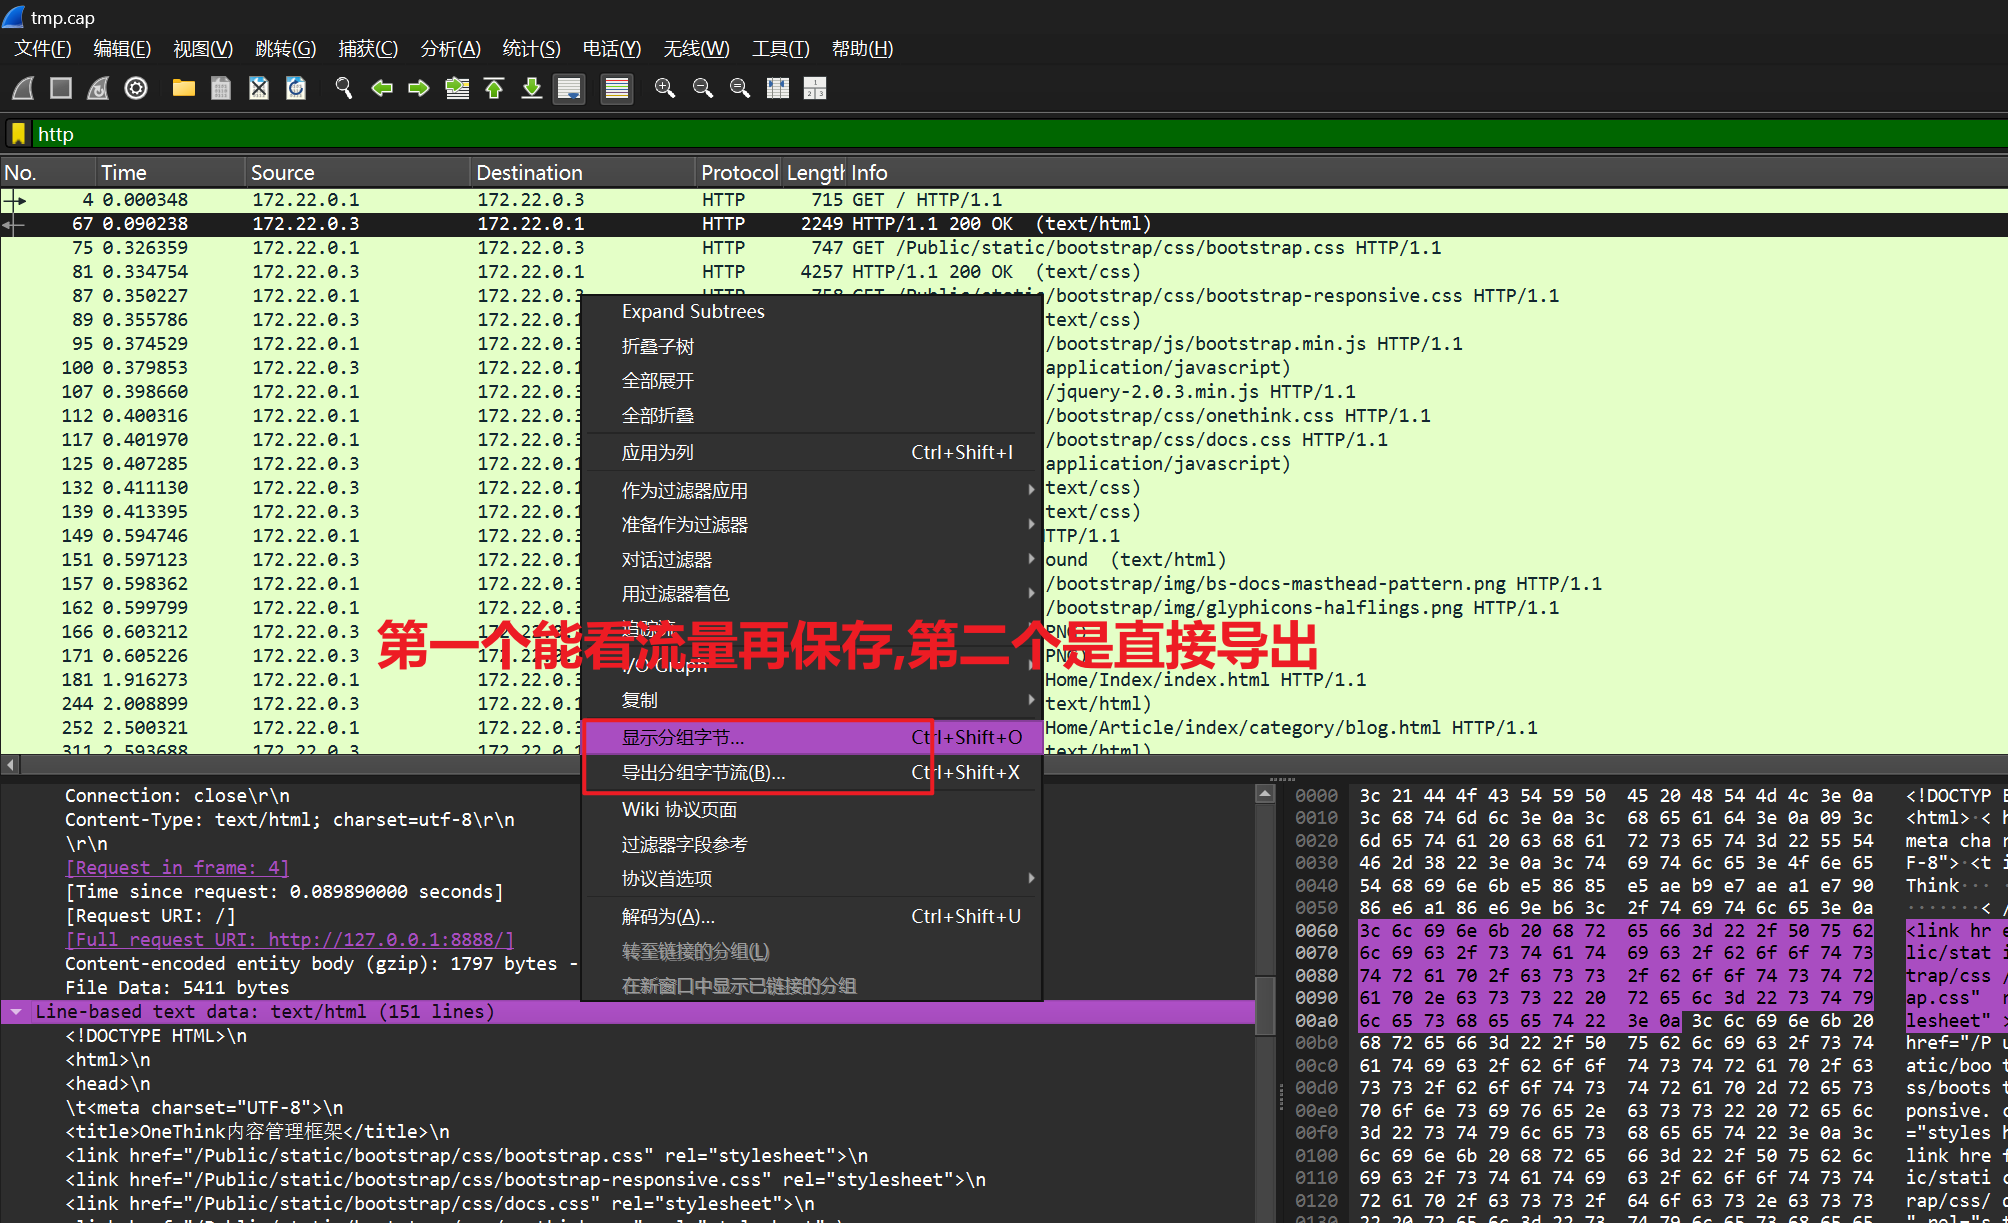Viewport: 2008px width, 1223px height.
Task: Click the Full request URI hyperlink
Action: 290,939
